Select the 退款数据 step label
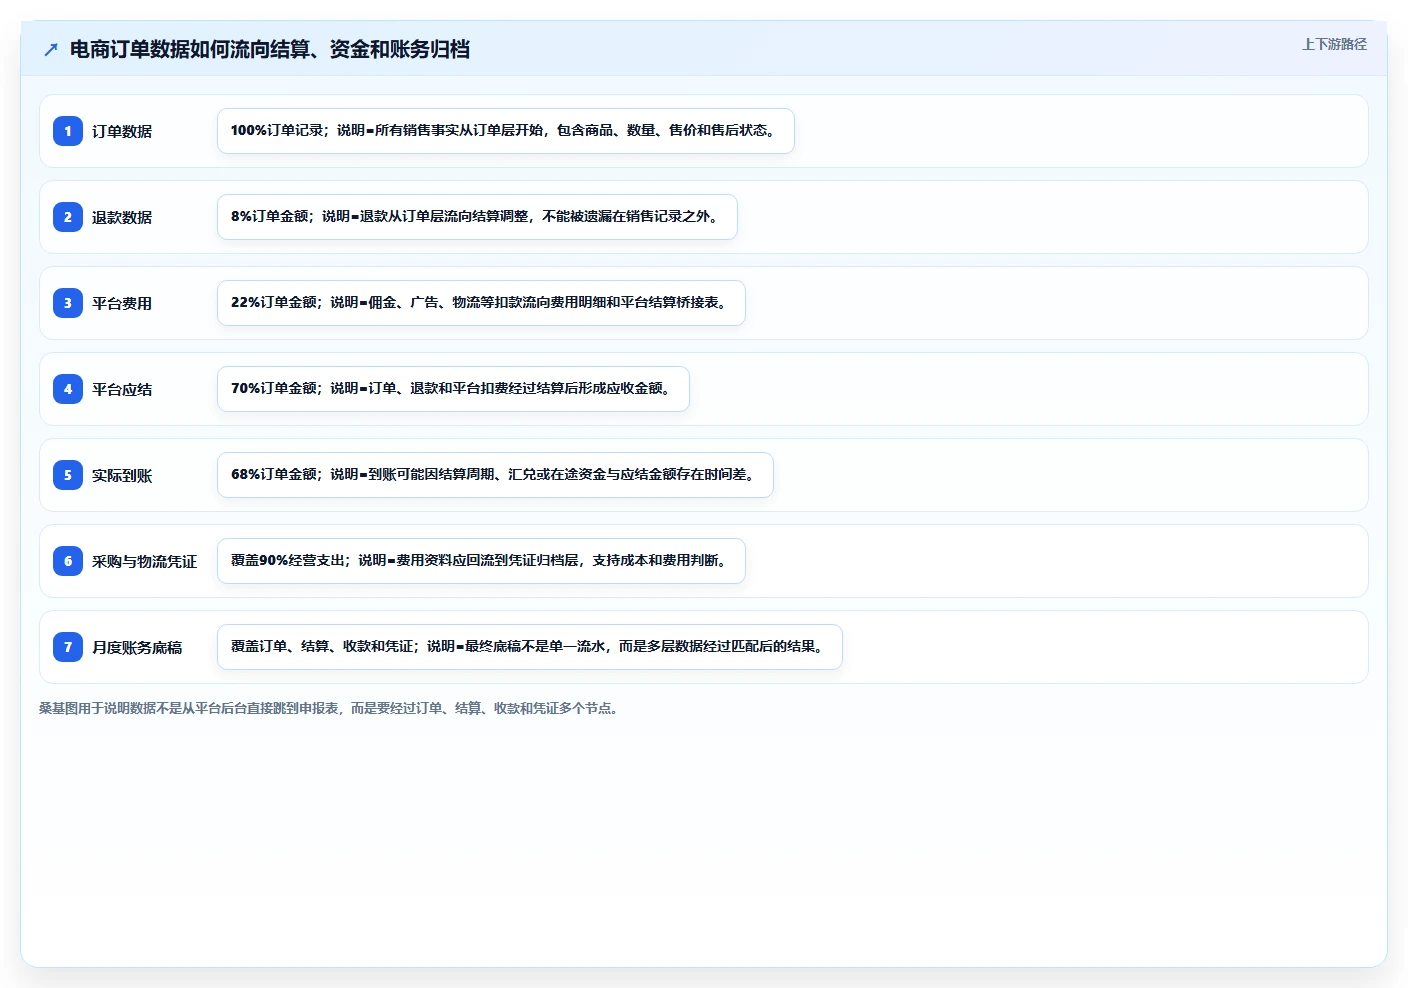 pos(122,217)
